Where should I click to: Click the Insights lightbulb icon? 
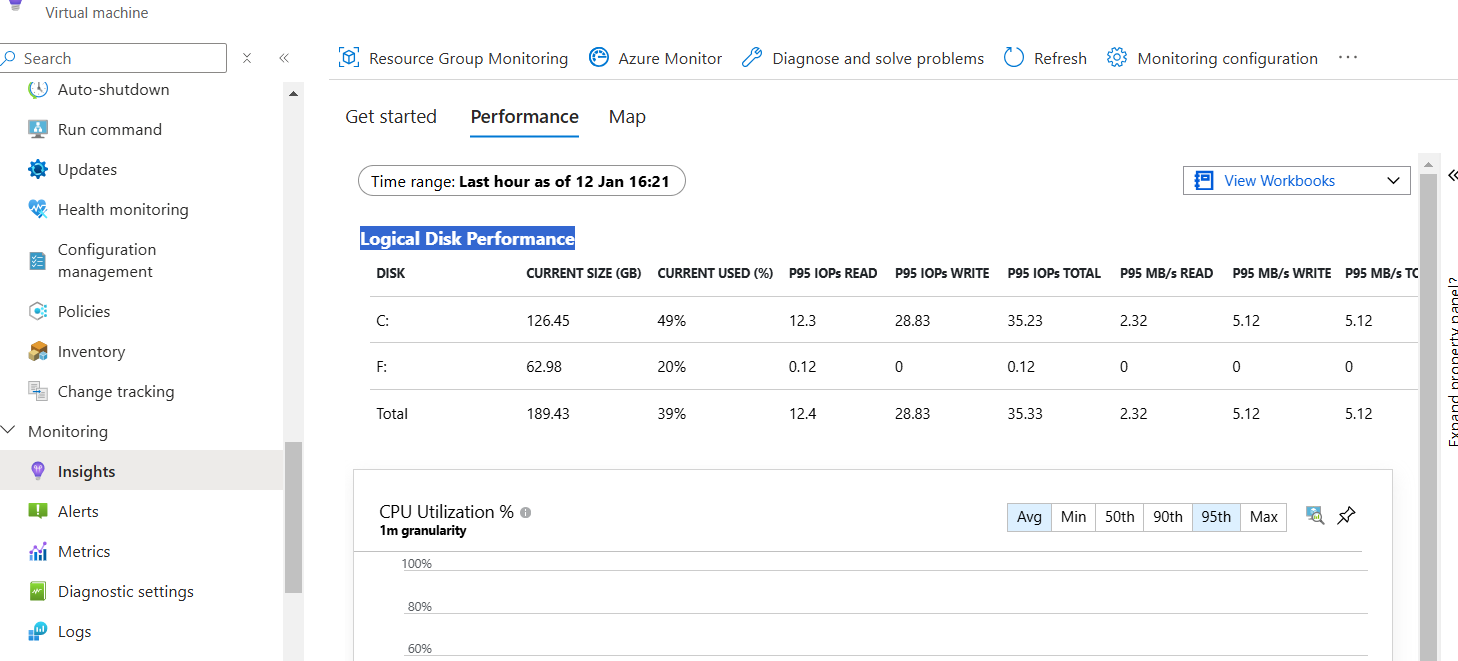coord(38,471)
